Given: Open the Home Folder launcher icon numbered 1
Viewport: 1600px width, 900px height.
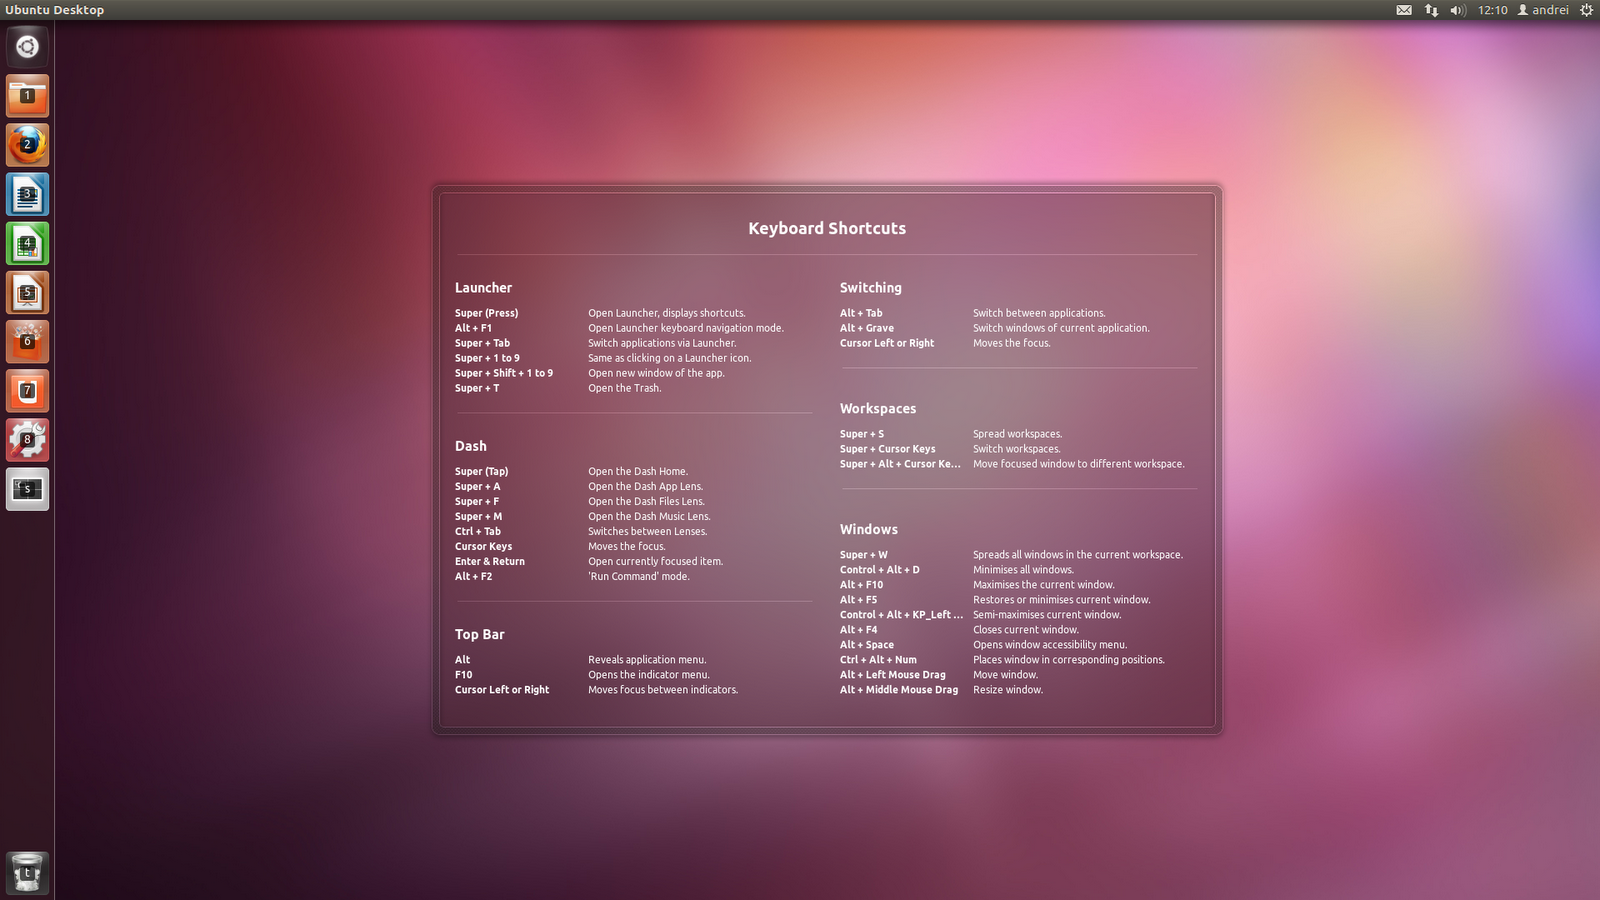Looking at the screenshot, I should [27, 96].
